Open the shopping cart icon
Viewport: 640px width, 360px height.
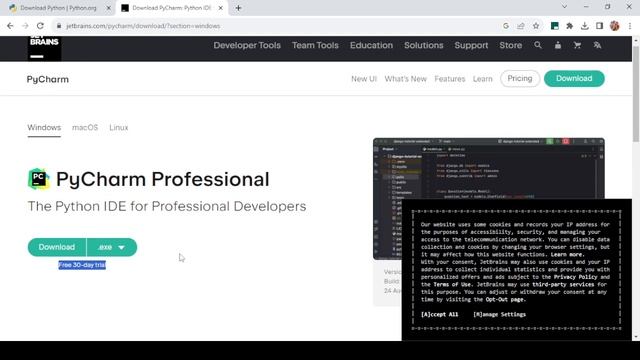coord(577,45)
